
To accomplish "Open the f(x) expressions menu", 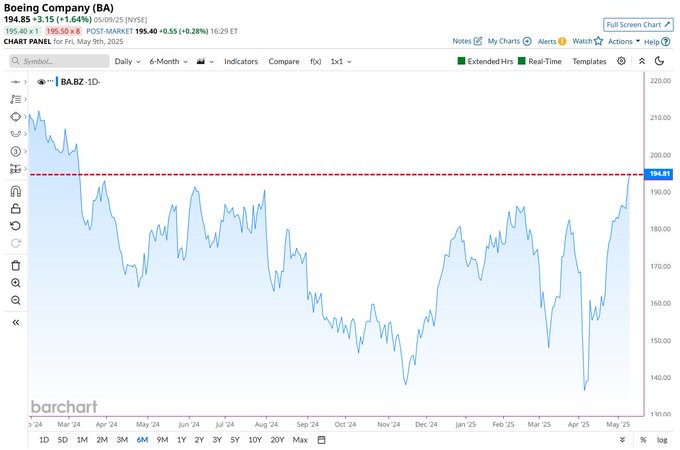I will click(316, 62).
